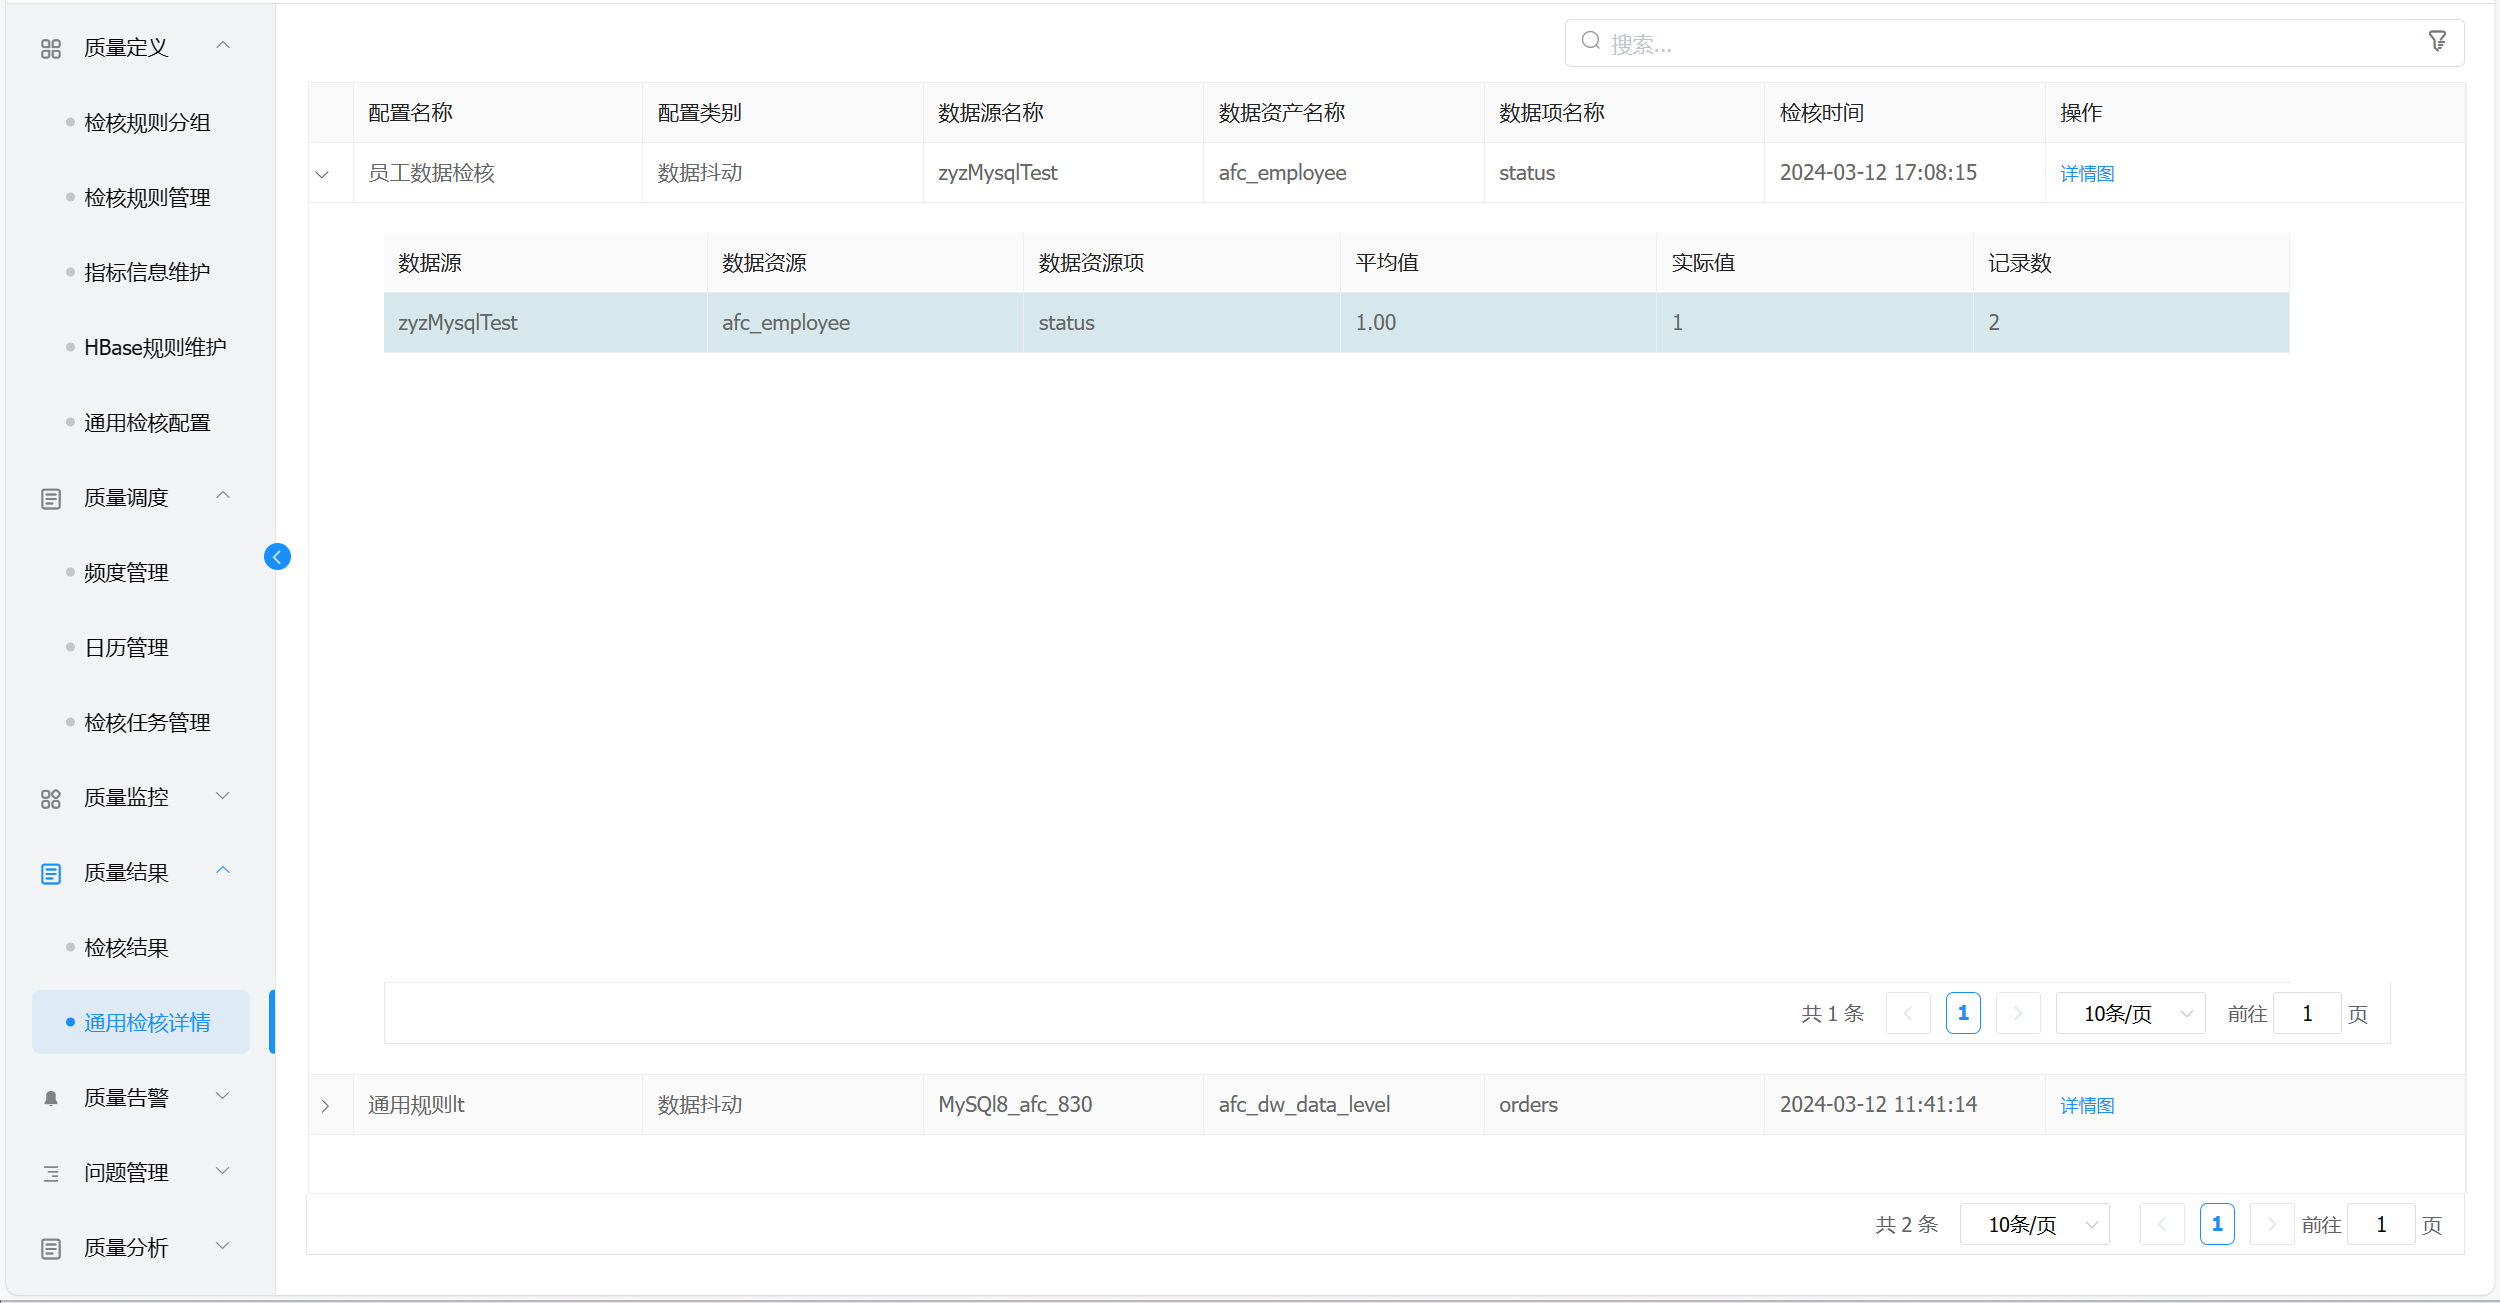This screenshot has height=1303, width=2500.
Task: Click the 质量定义 grid icon
Action: [51, 48]
